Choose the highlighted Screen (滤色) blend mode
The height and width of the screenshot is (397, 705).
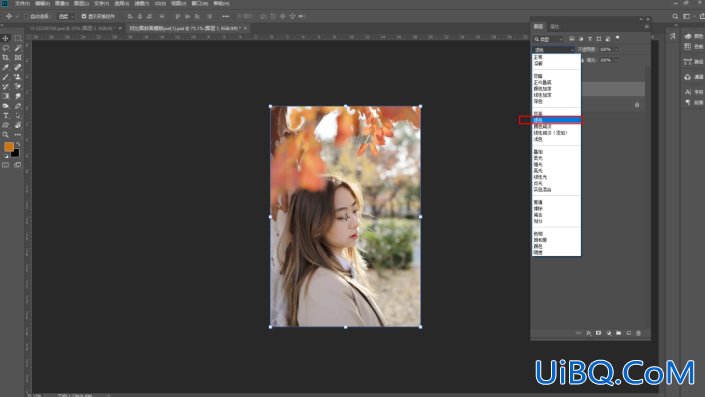pyautogui.click(x=556, y=120)
